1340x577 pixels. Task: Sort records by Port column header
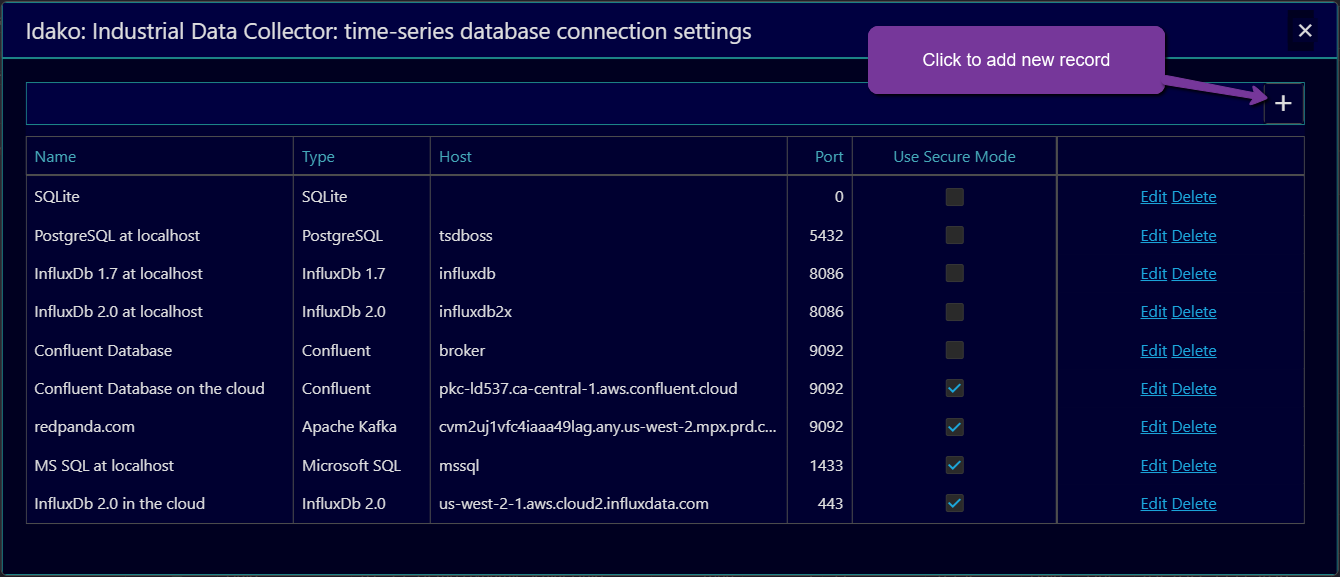point(828,157)
